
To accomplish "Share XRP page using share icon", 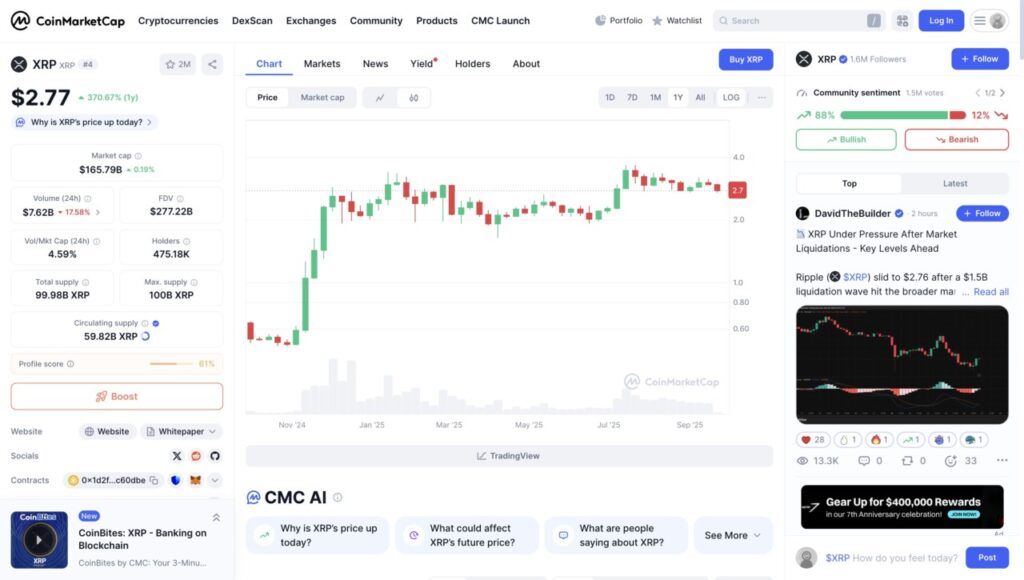I will [212, 63].
